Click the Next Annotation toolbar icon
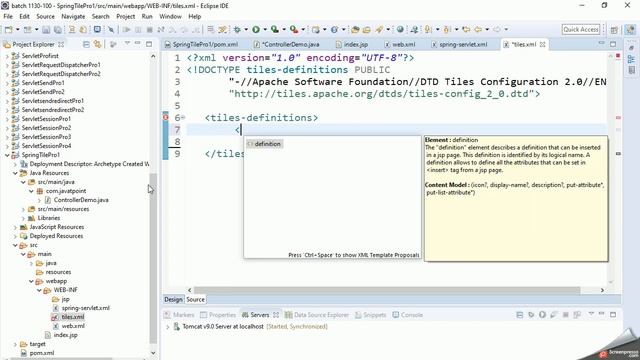640x360 pixels. coord(427,29)
